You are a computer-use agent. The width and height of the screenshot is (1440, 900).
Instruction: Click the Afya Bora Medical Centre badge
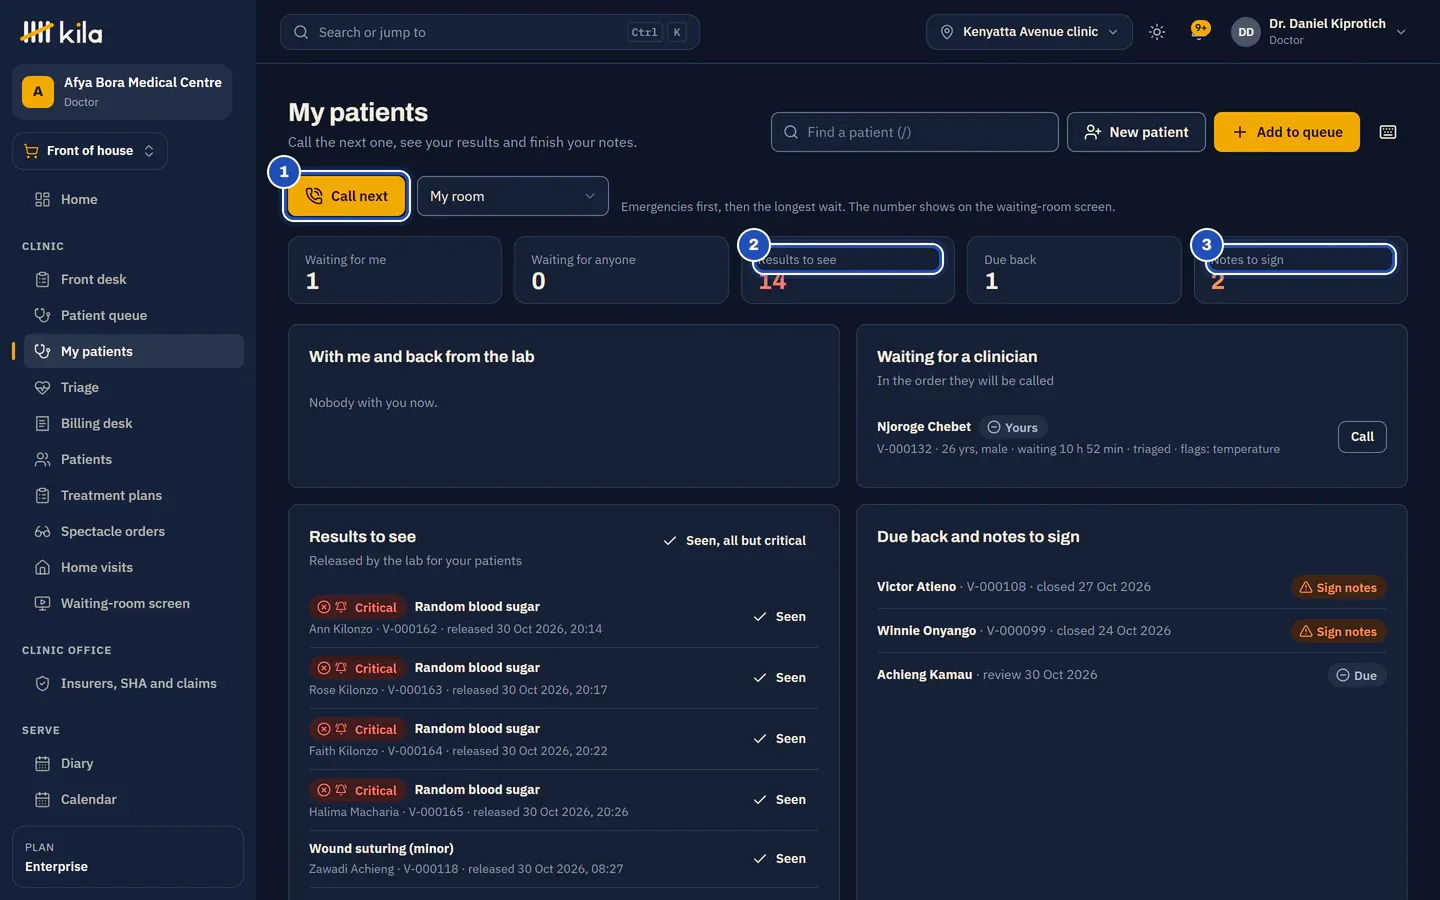(x=122, y=92)
